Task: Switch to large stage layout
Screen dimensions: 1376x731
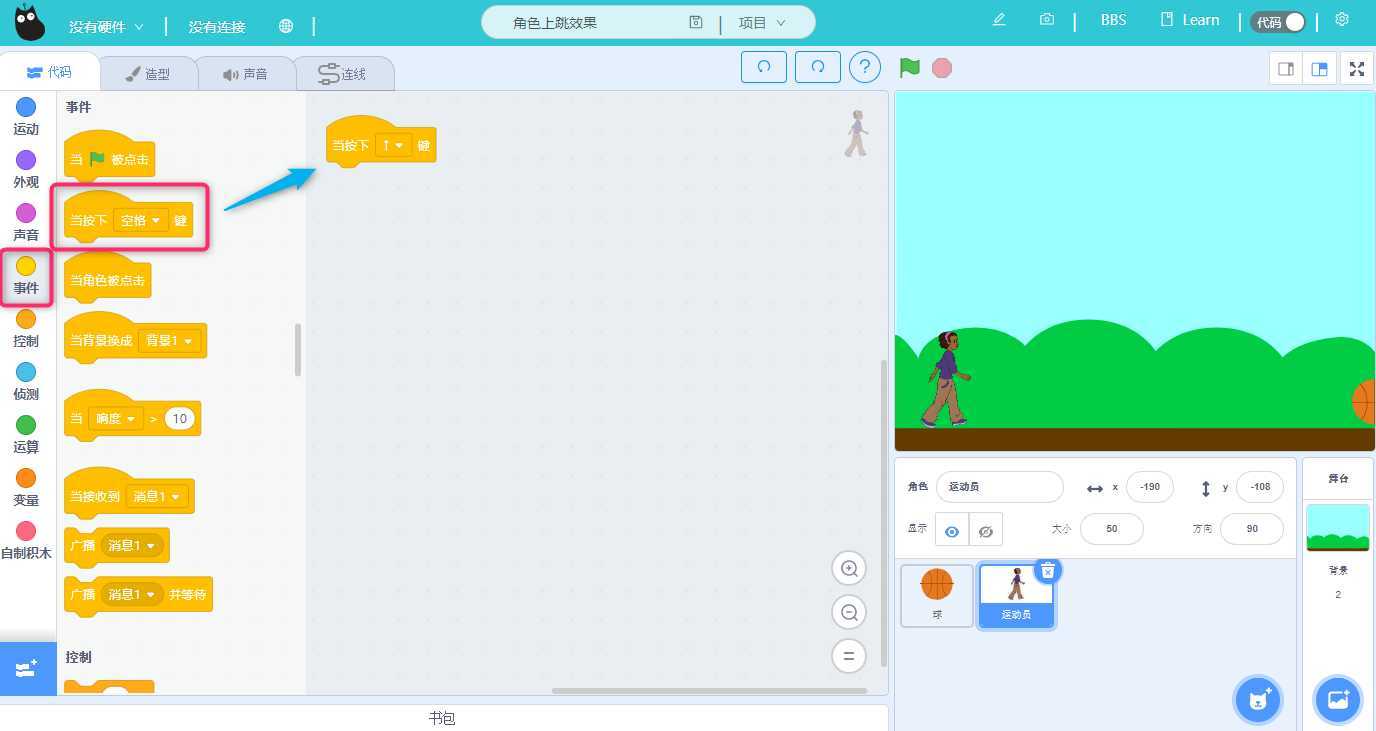Action: pos(1320,69)
